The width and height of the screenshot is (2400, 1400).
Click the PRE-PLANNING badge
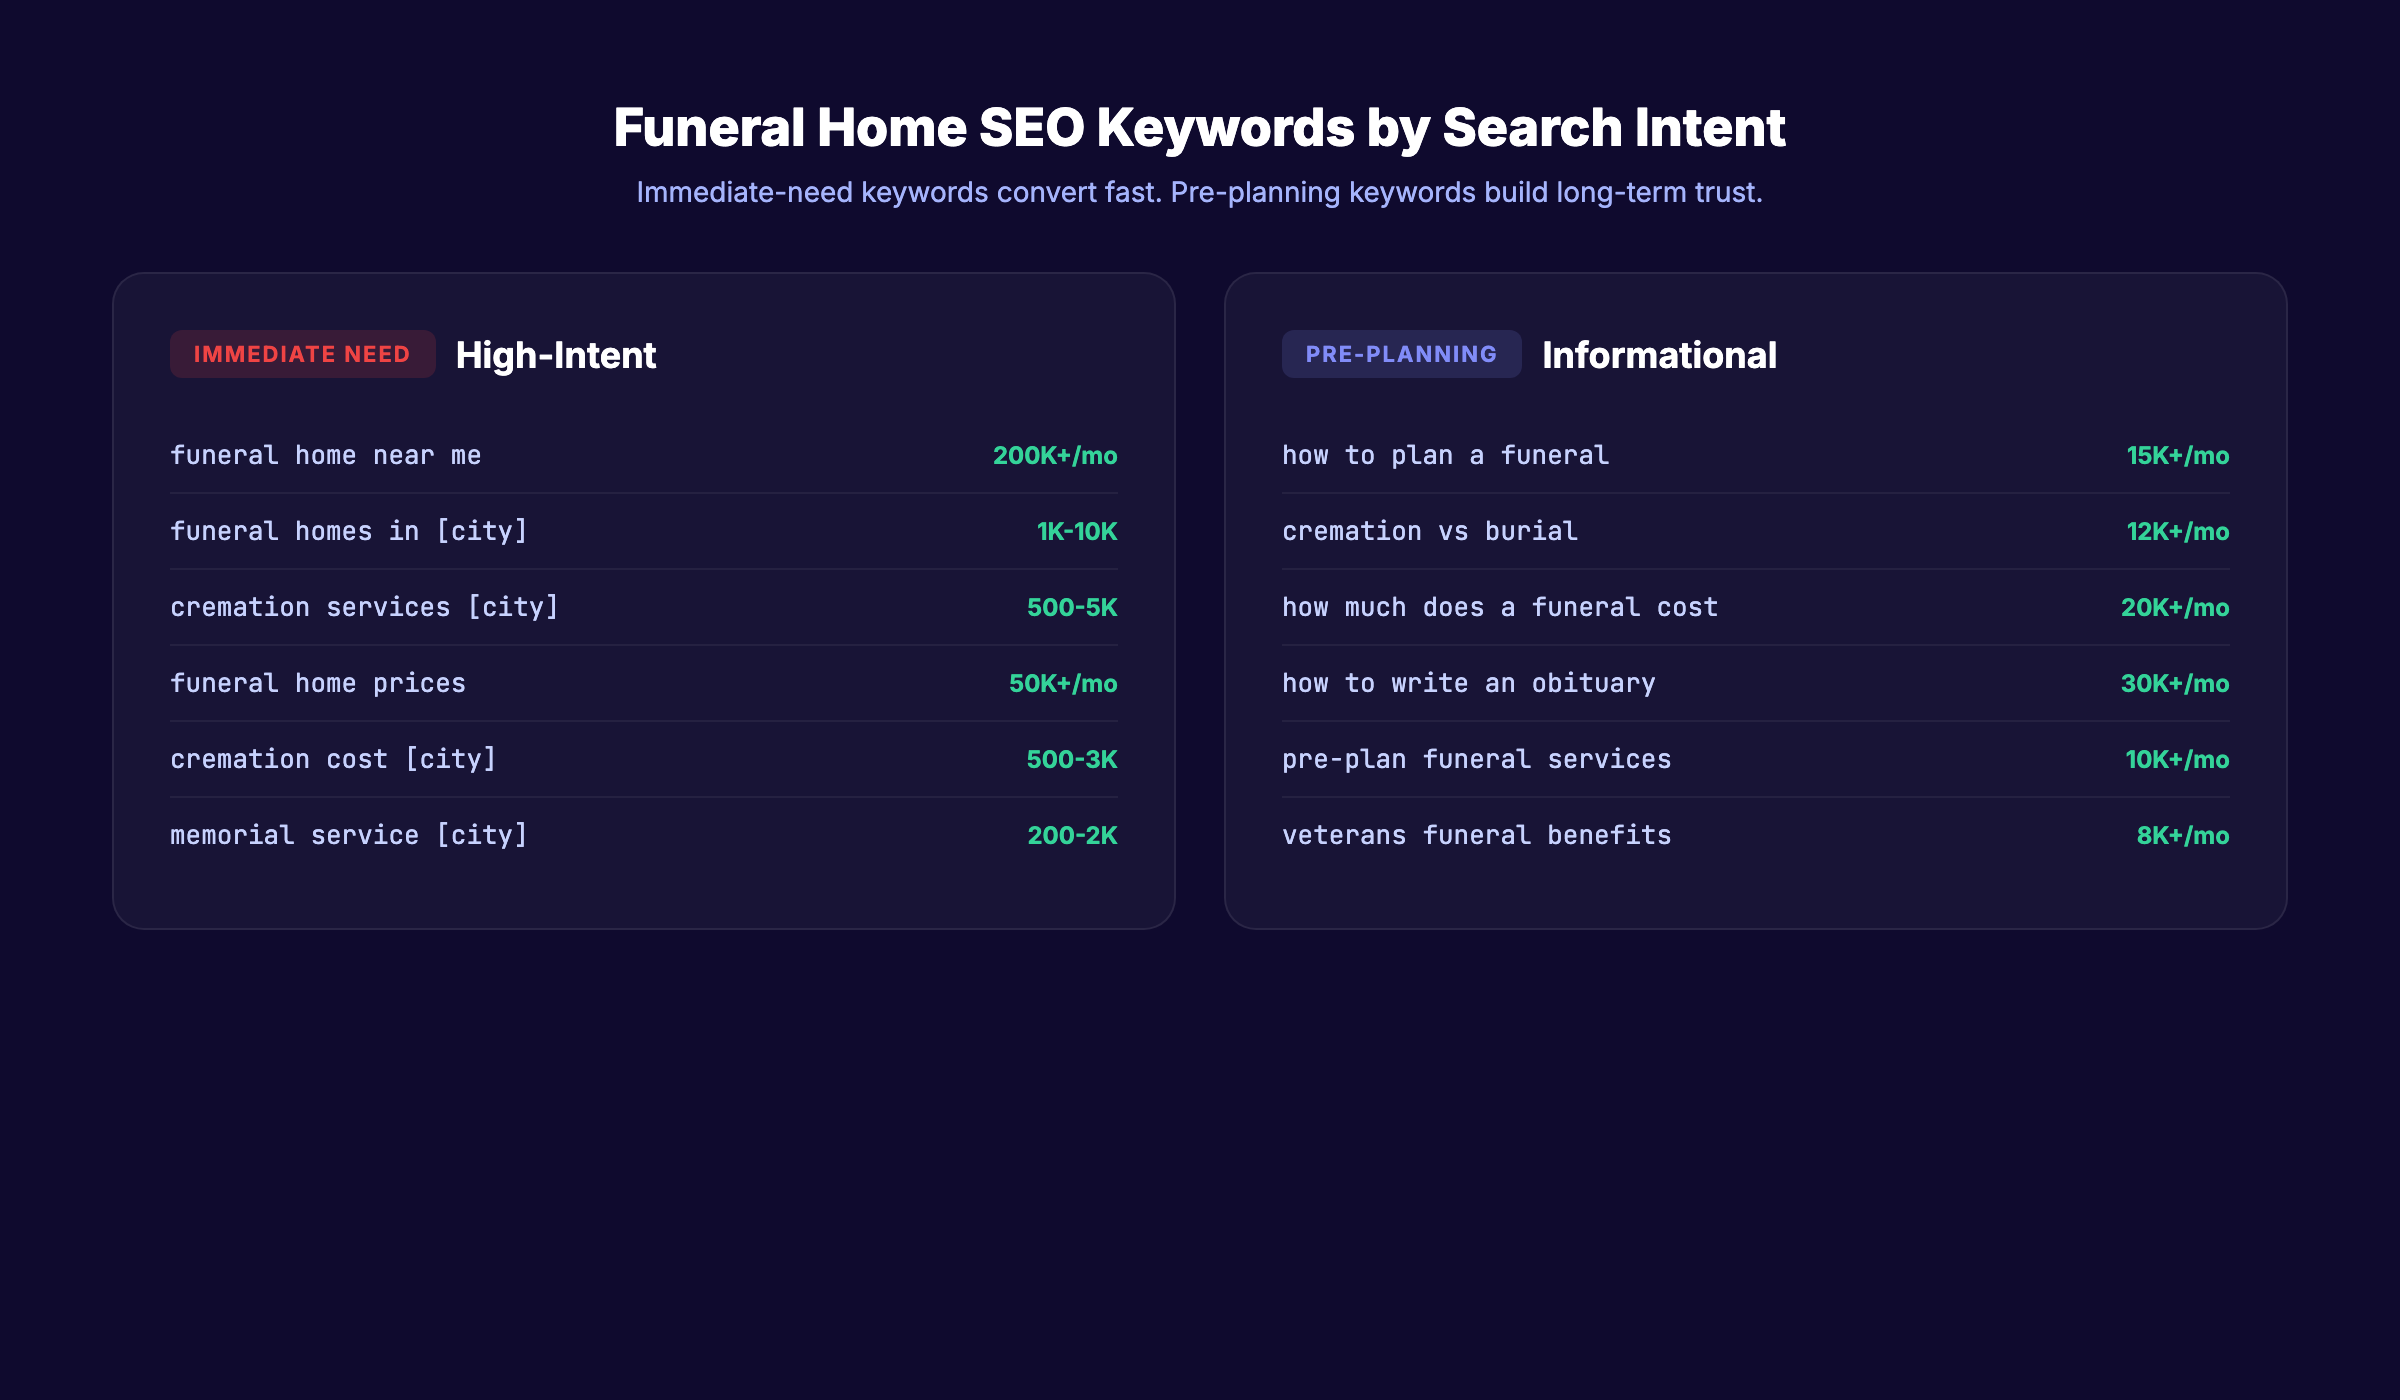click(x=1400, y=354)
